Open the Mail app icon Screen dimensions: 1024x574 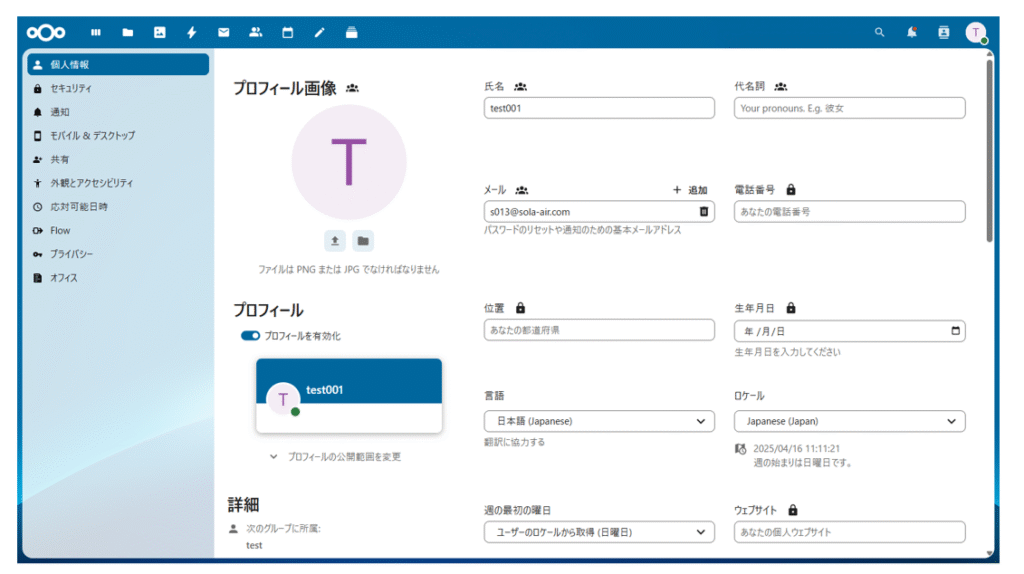pyautogui.click(x=223, y=32)
